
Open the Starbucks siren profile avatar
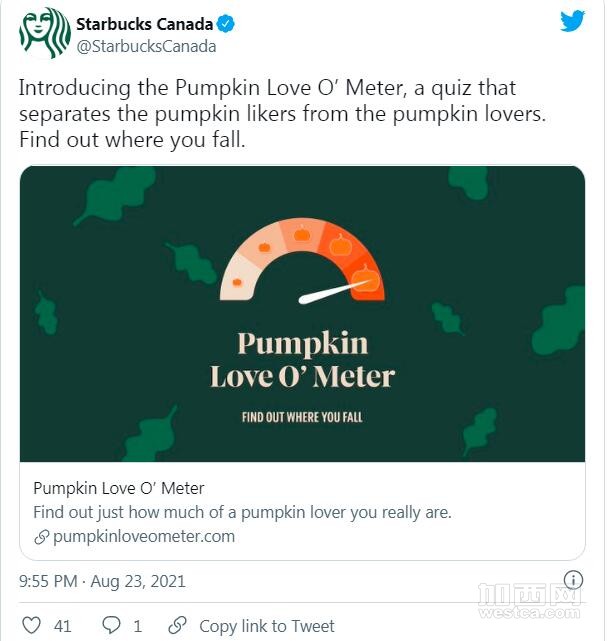(45, 34)
